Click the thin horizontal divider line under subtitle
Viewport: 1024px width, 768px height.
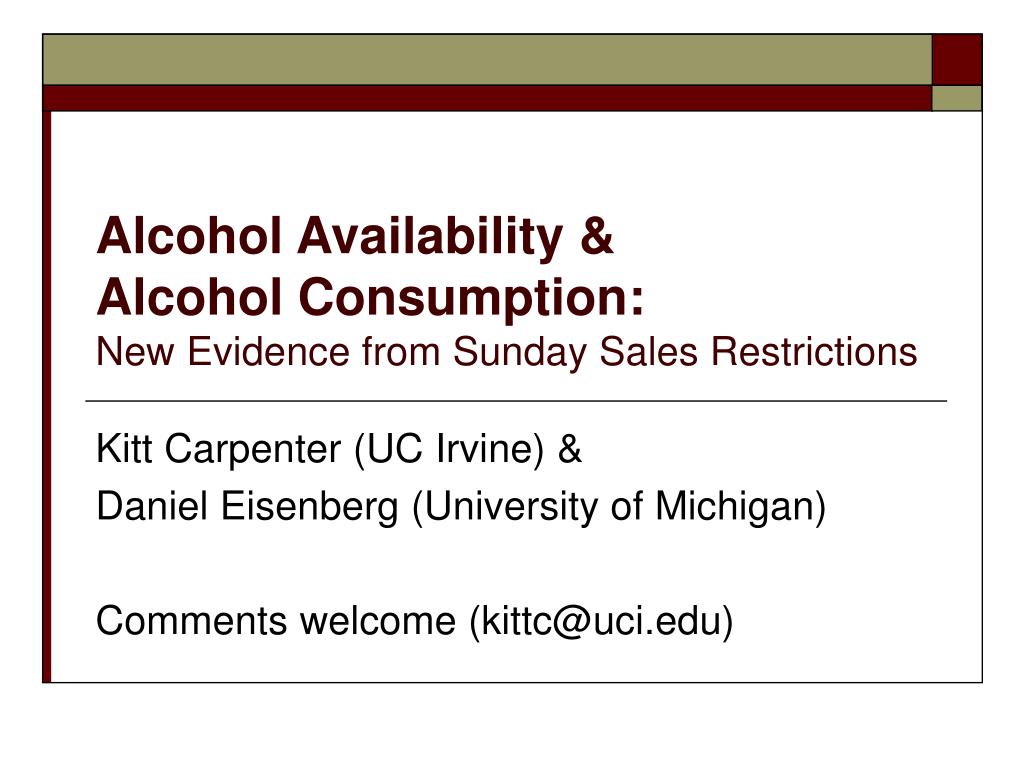[x=516, y=401]
